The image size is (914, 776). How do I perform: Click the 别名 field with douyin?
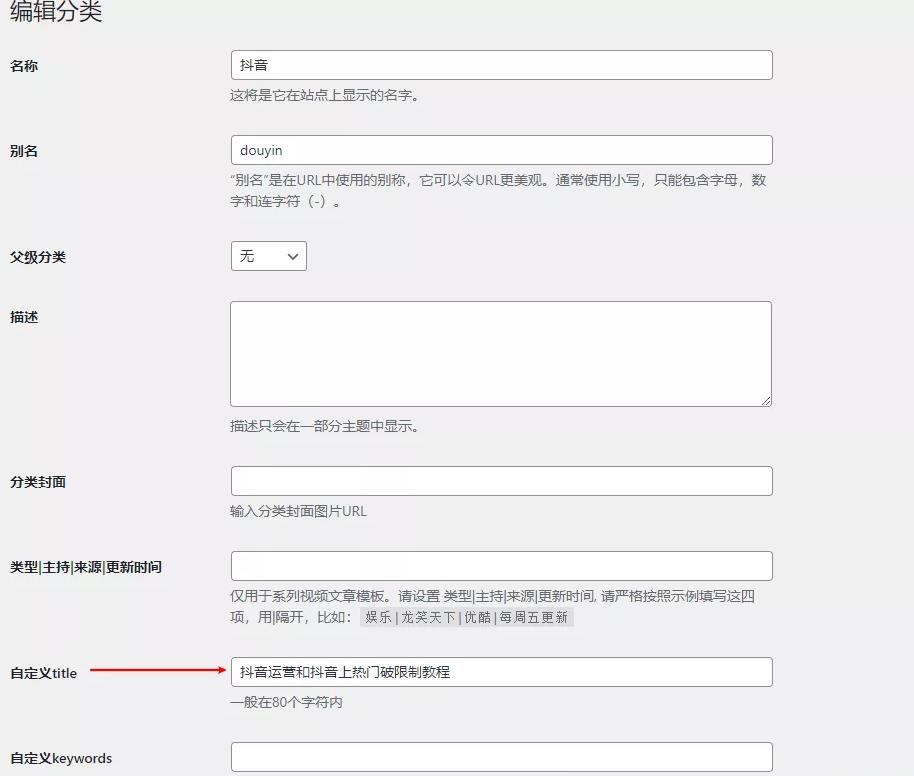[501, 150]
